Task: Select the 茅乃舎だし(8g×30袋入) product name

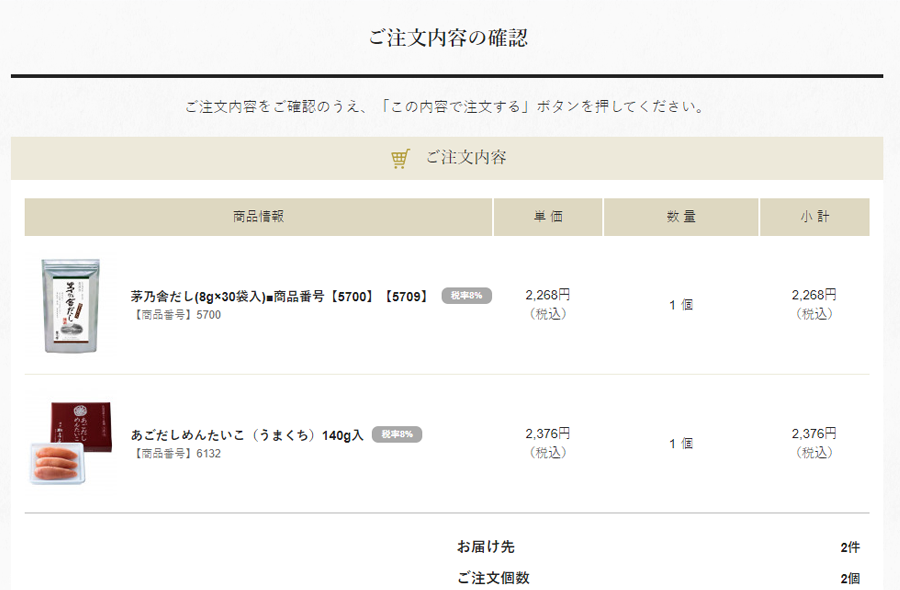Action: tap(280, 296)
